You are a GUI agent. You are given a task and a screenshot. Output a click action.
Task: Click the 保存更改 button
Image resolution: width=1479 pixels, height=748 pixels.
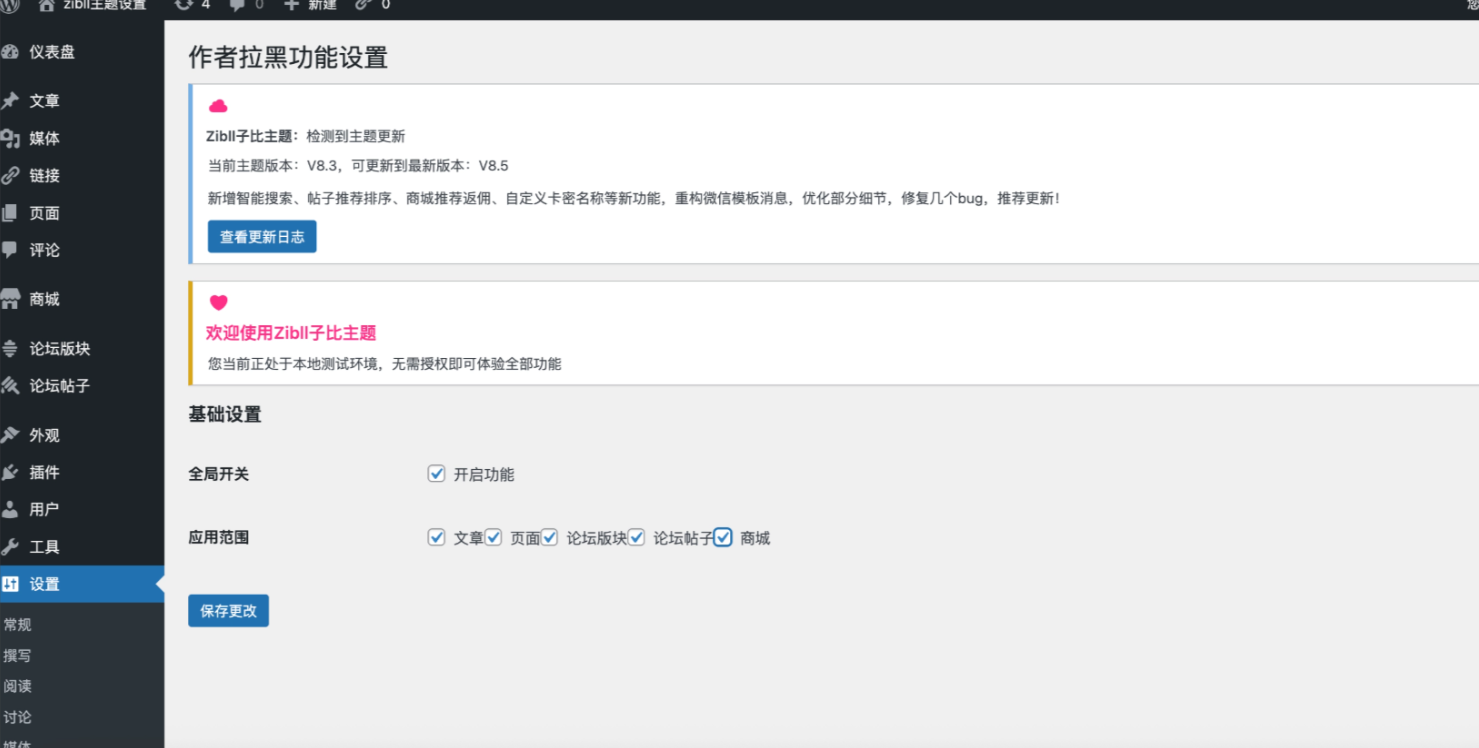(x=228, y=610)
